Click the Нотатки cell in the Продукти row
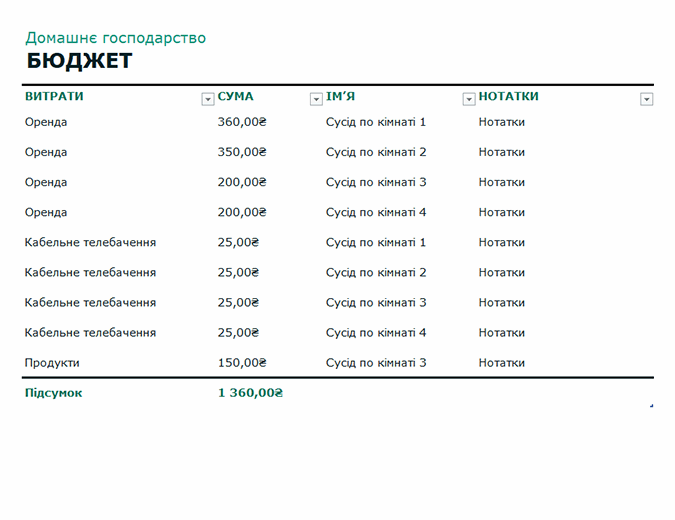 (x=502, y=363)
